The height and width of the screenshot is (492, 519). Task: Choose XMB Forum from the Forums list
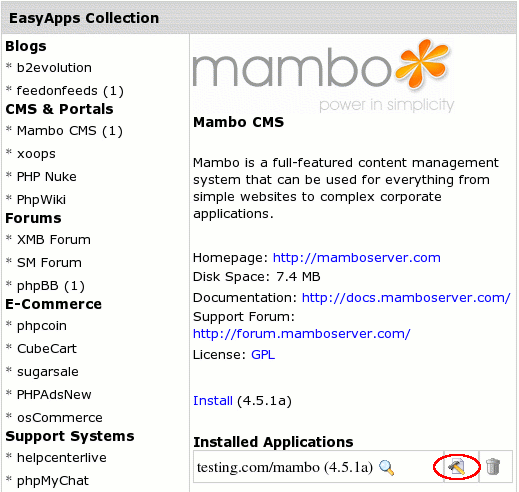pos(54,240)
